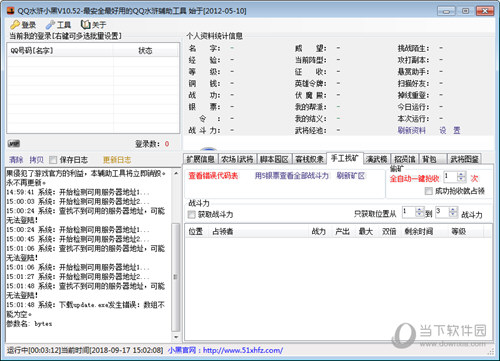Image resolution: width=500 pixels, height=361 pixels.
Task: Click the start position stepper arrows
Action: (x=420, y=212)
